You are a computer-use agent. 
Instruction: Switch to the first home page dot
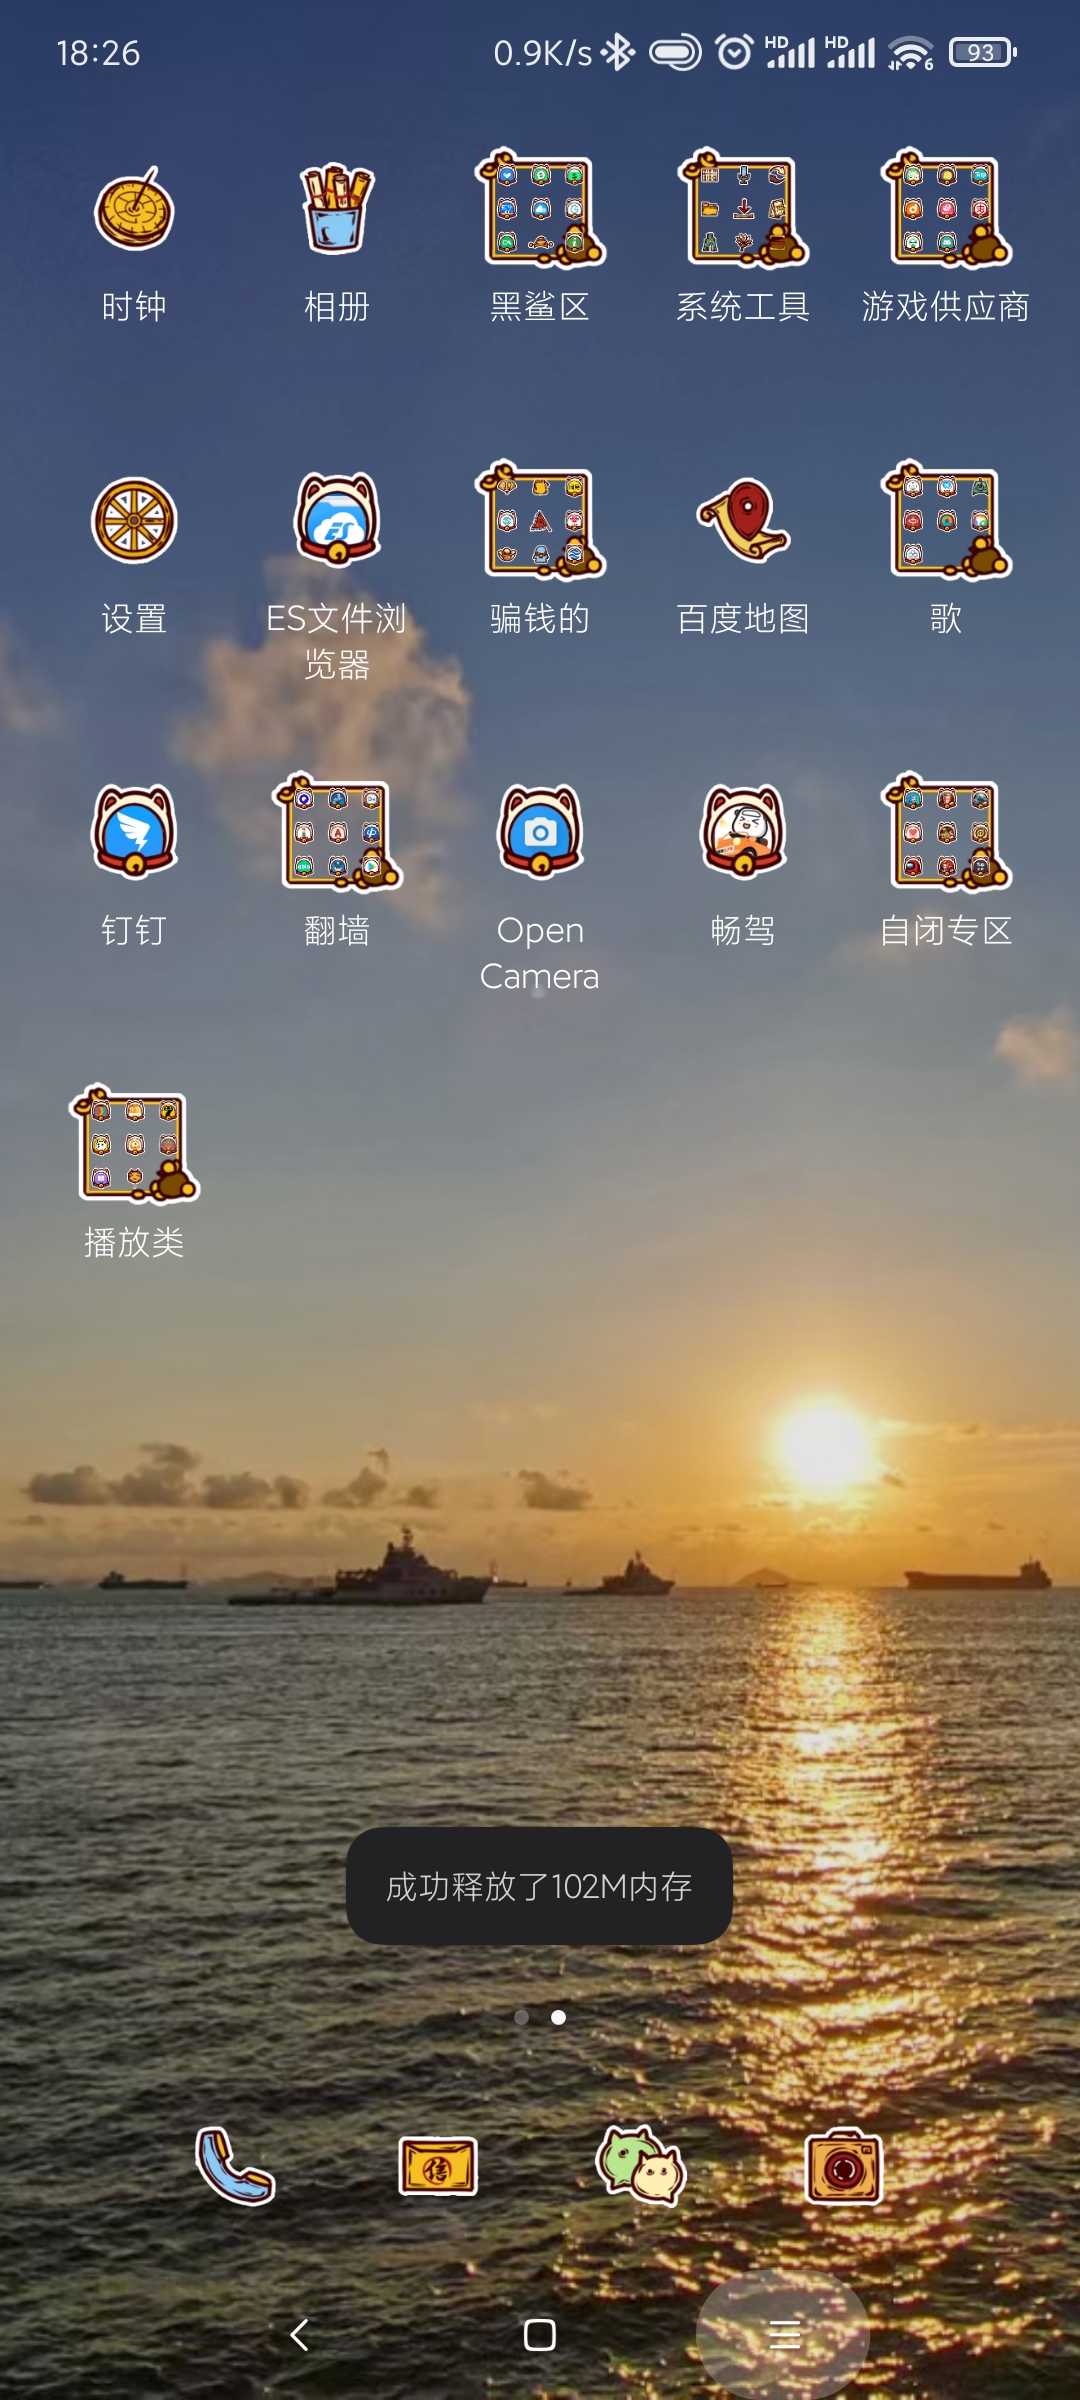tap(521, 2017)
